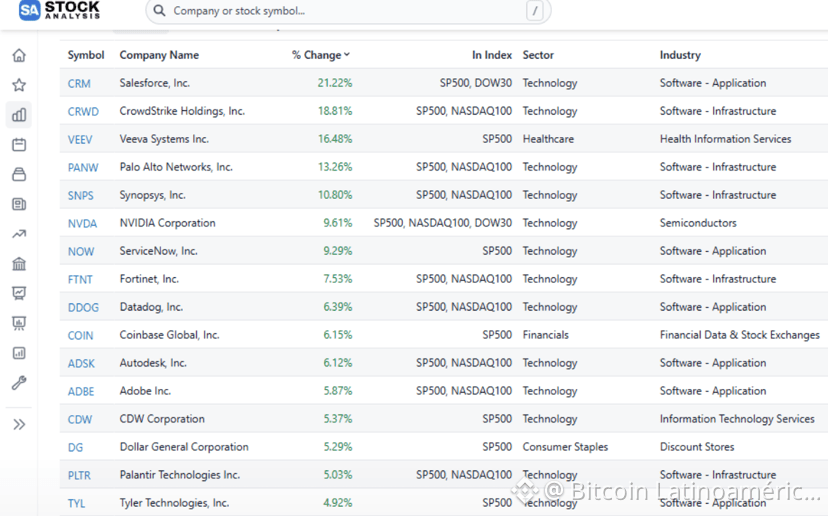The height and width of the screenshot is (516, 828).
Task: Open the PANW ticker link
Action: point(83,167)
